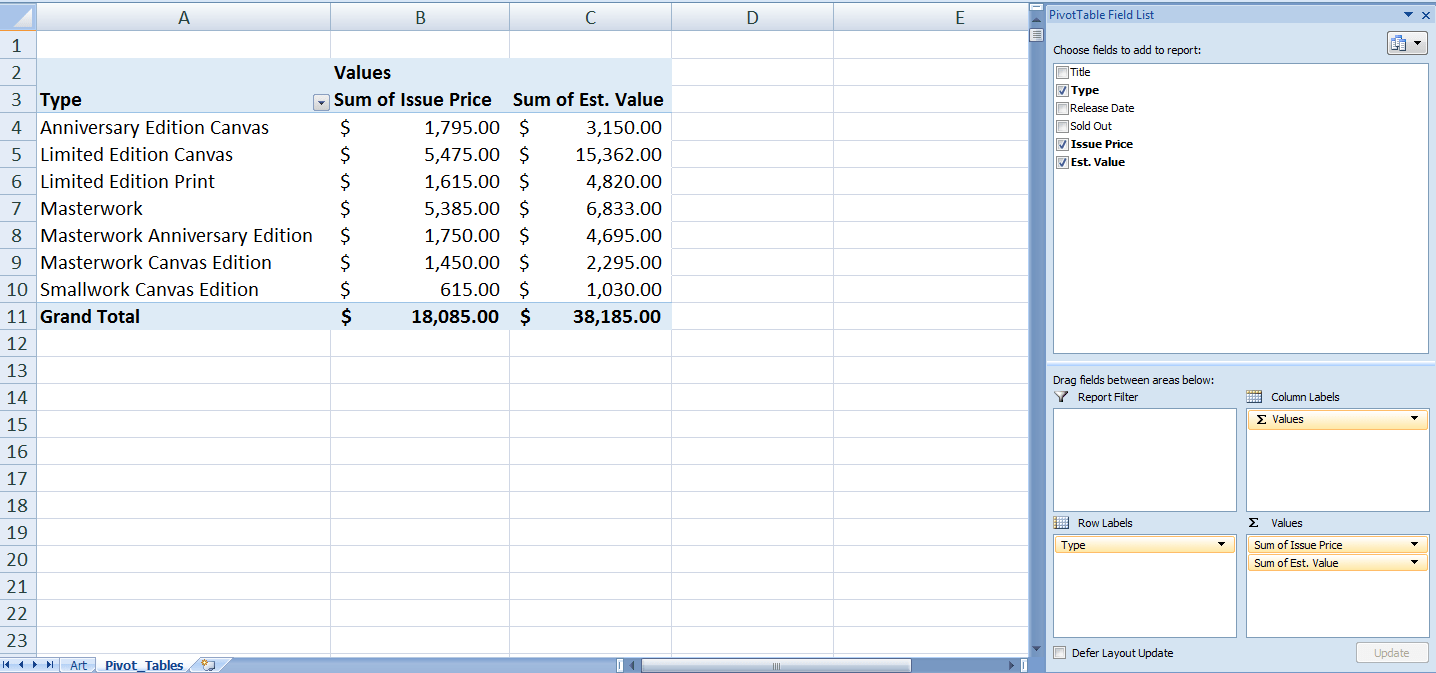Image resolution: width=1436 pixels, height=673 pixels.
Task: Click the Update button
Action: [1392, 653]
